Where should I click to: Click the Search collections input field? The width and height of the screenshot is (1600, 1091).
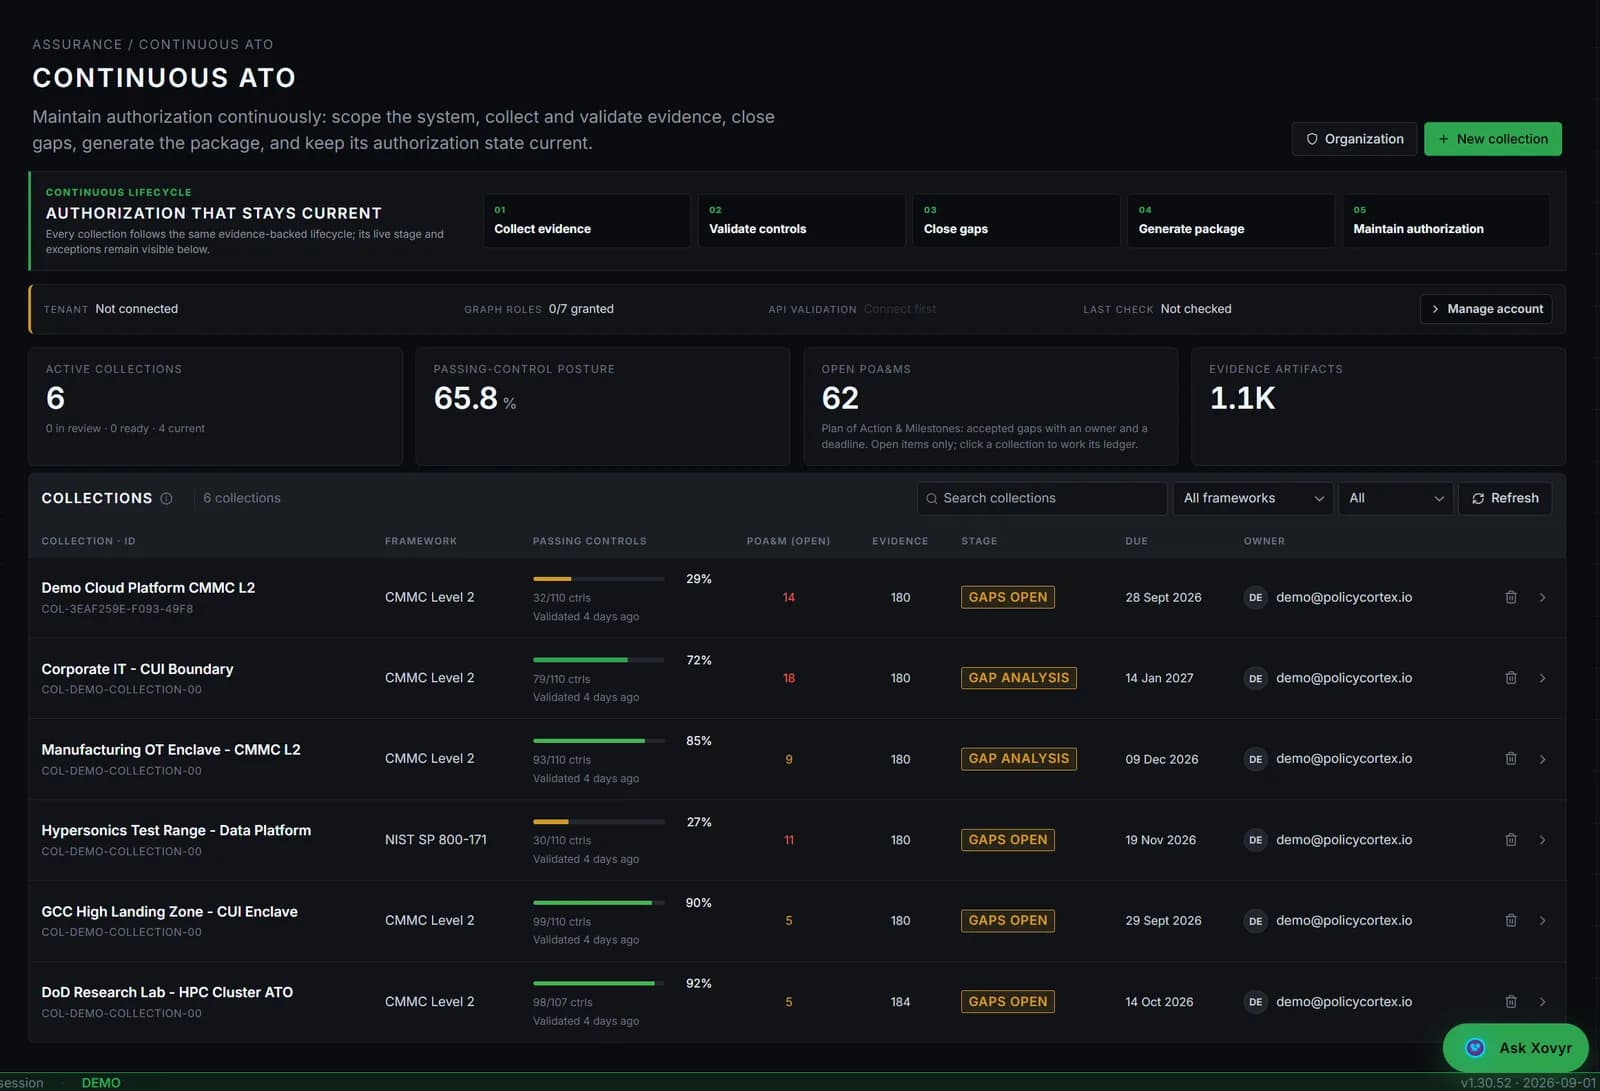(x=1042, y=498)
